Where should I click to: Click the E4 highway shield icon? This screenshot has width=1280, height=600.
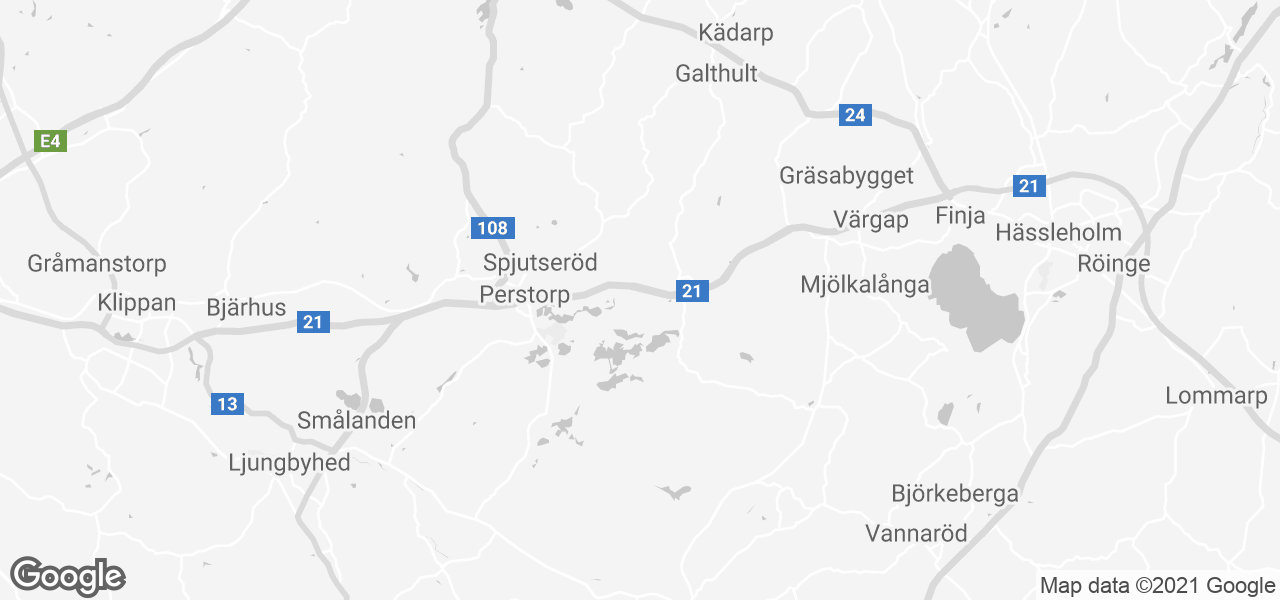click(50, 141)
